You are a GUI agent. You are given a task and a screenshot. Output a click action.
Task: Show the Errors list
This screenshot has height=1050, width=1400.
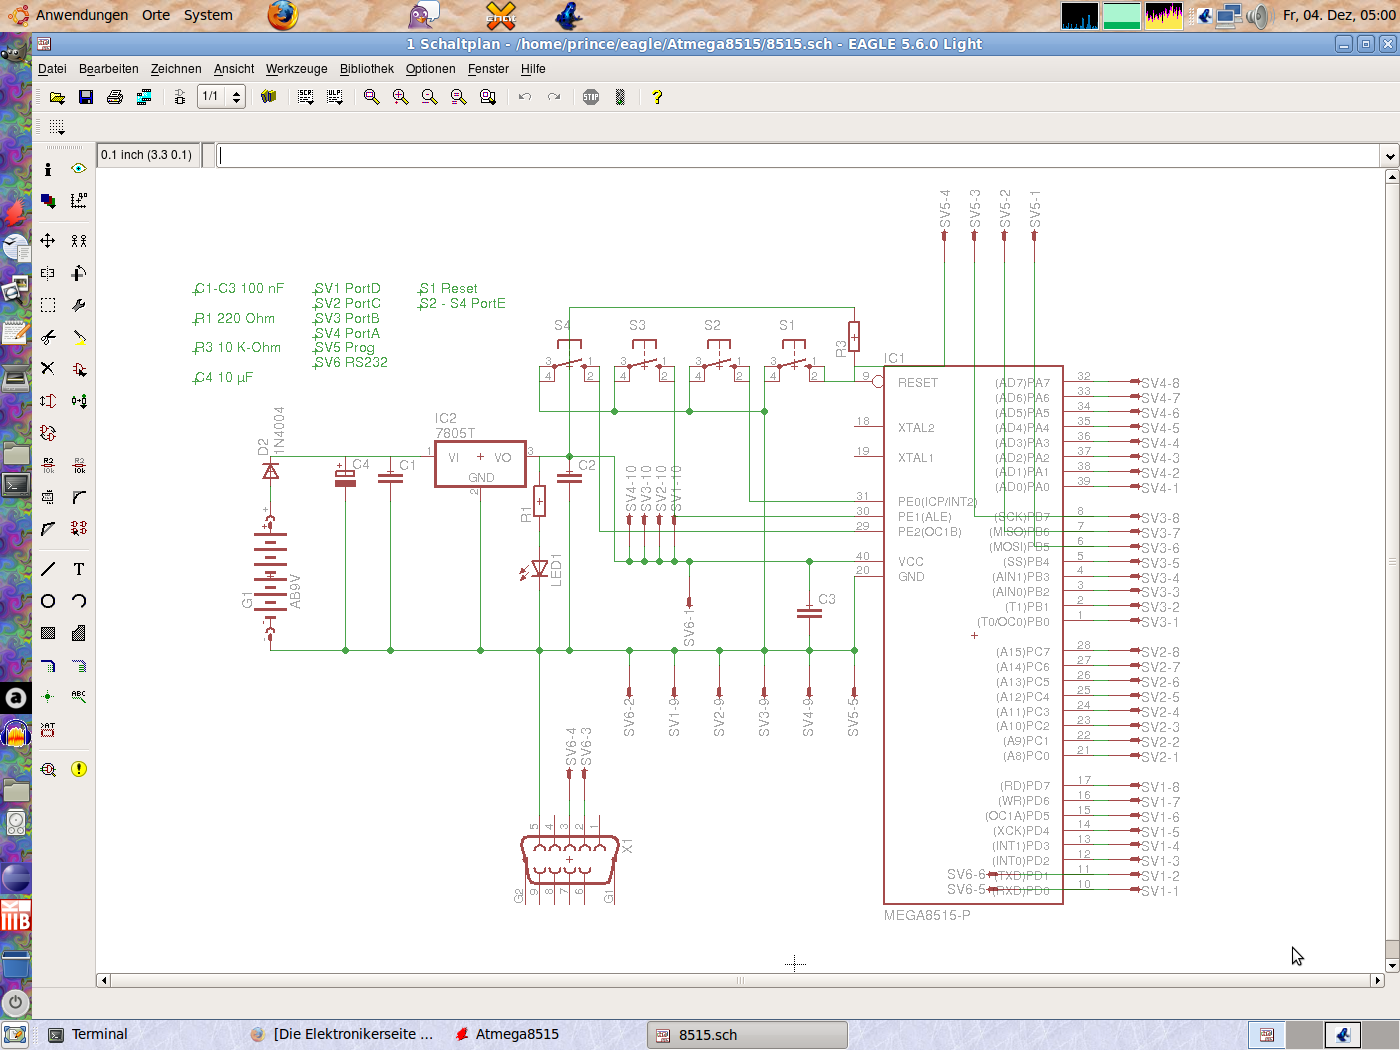[79, 769]
